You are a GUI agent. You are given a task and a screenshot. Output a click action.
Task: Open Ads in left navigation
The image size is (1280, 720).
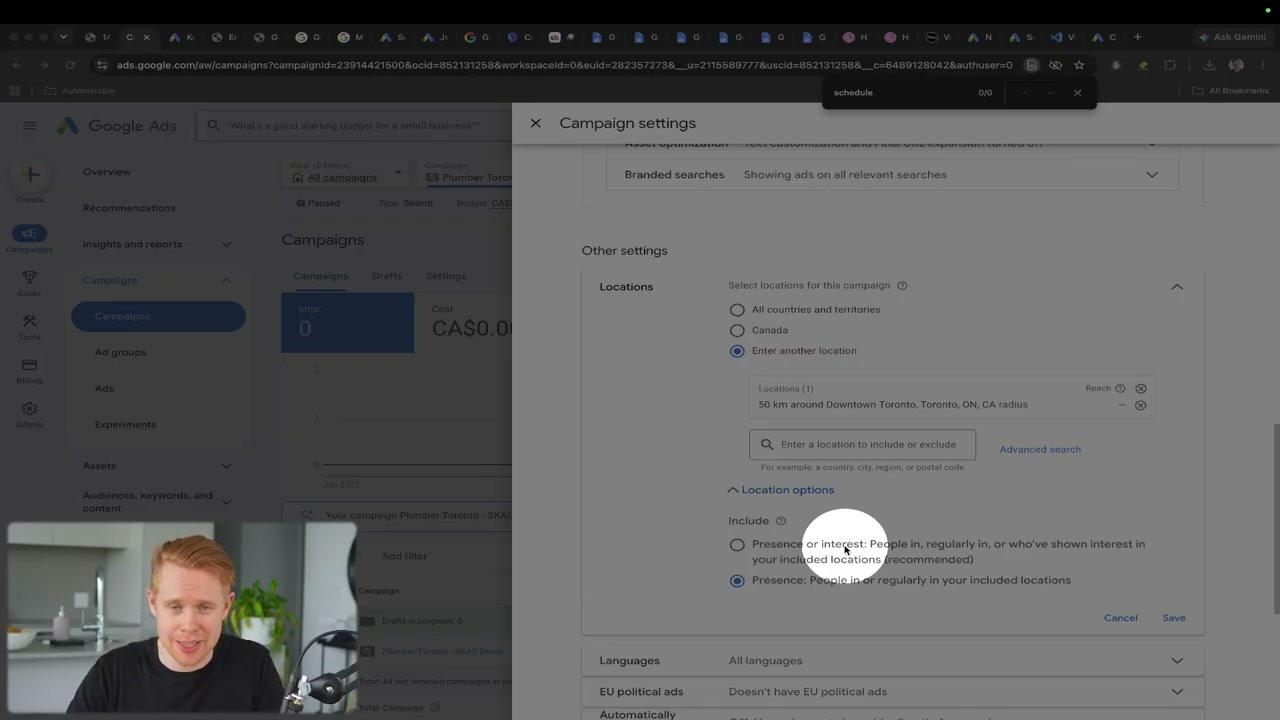[x=104, y=388]
